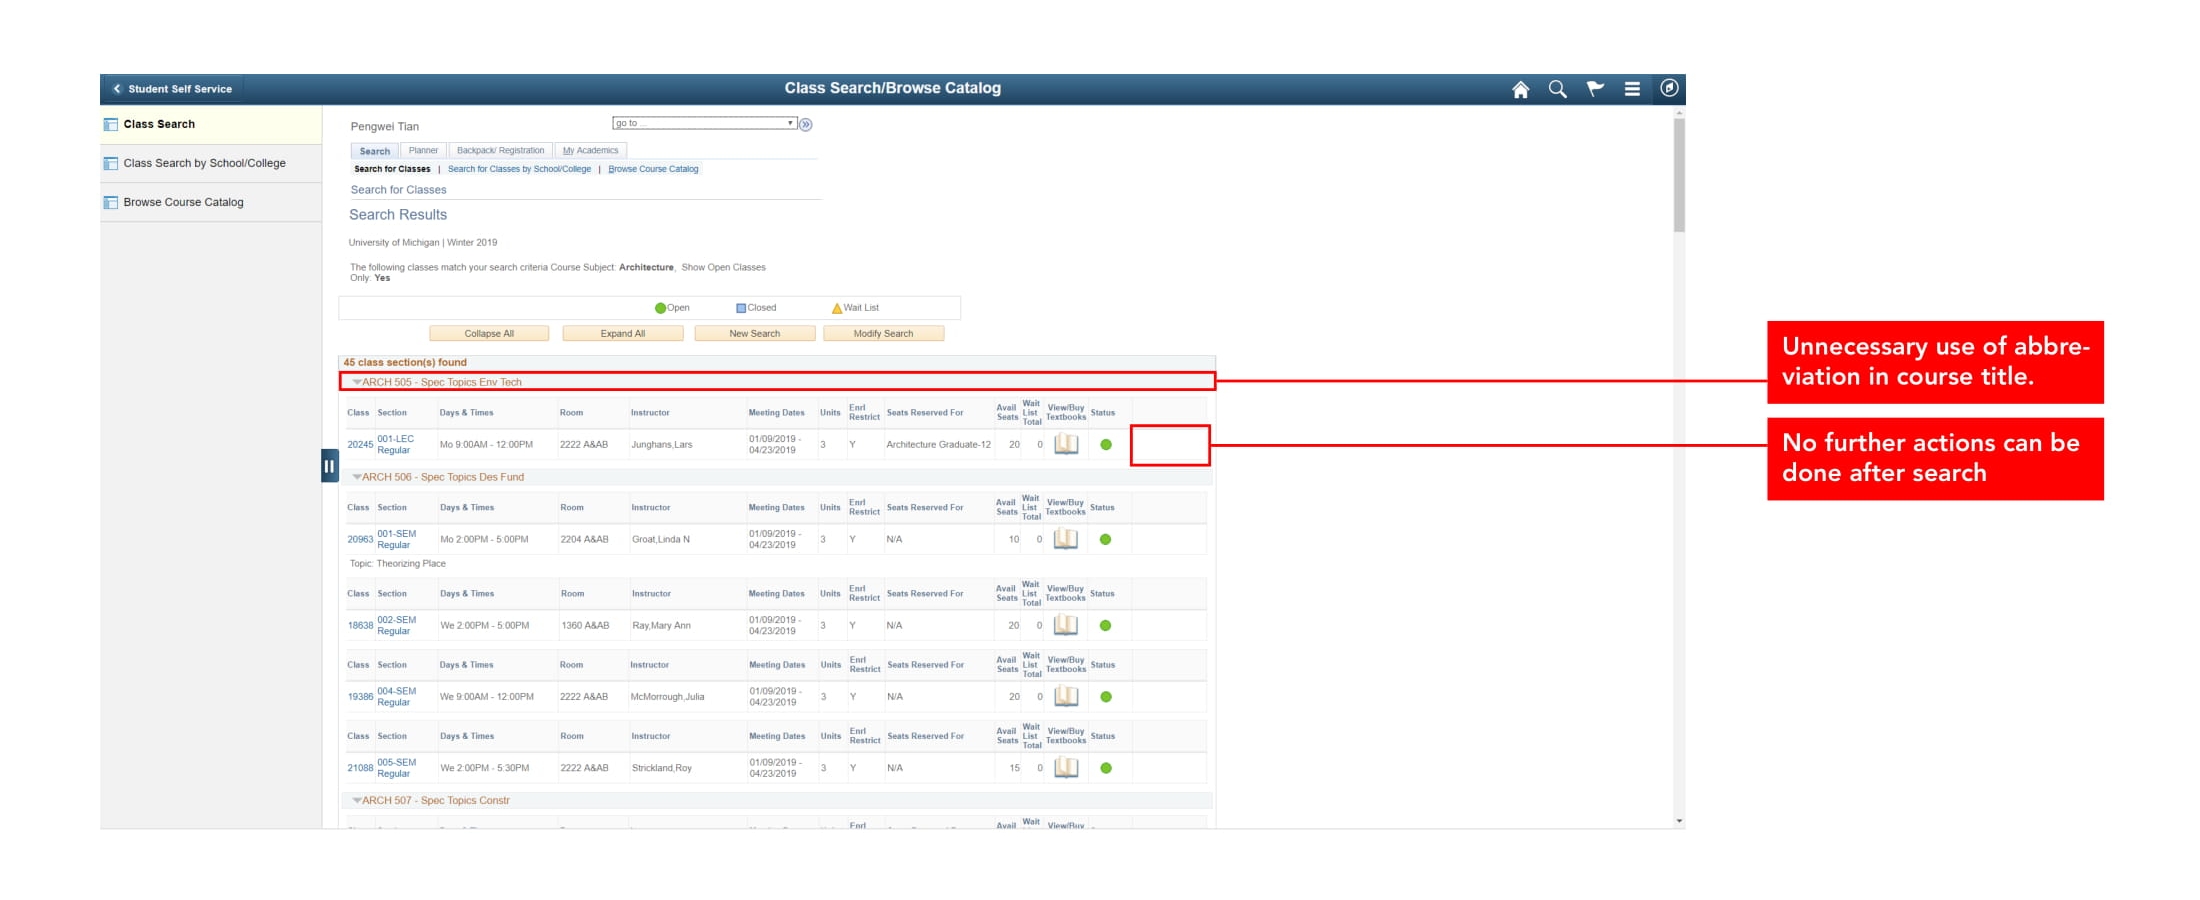The width and height of the screenshot is (2200, 900).
Task: Open the Home icon in the header
Action: tap(1520, 89)
